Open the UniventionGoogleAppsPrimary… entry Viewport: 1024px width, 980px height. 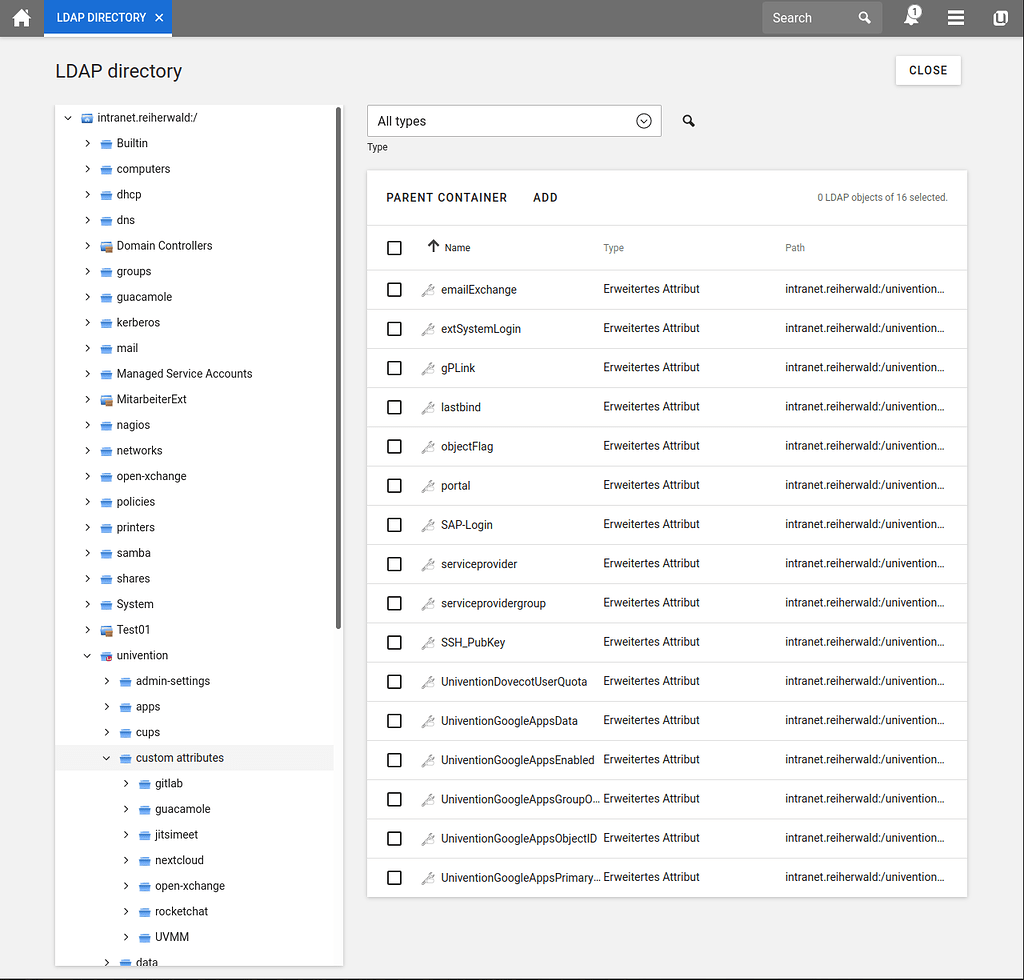[520, 877]
